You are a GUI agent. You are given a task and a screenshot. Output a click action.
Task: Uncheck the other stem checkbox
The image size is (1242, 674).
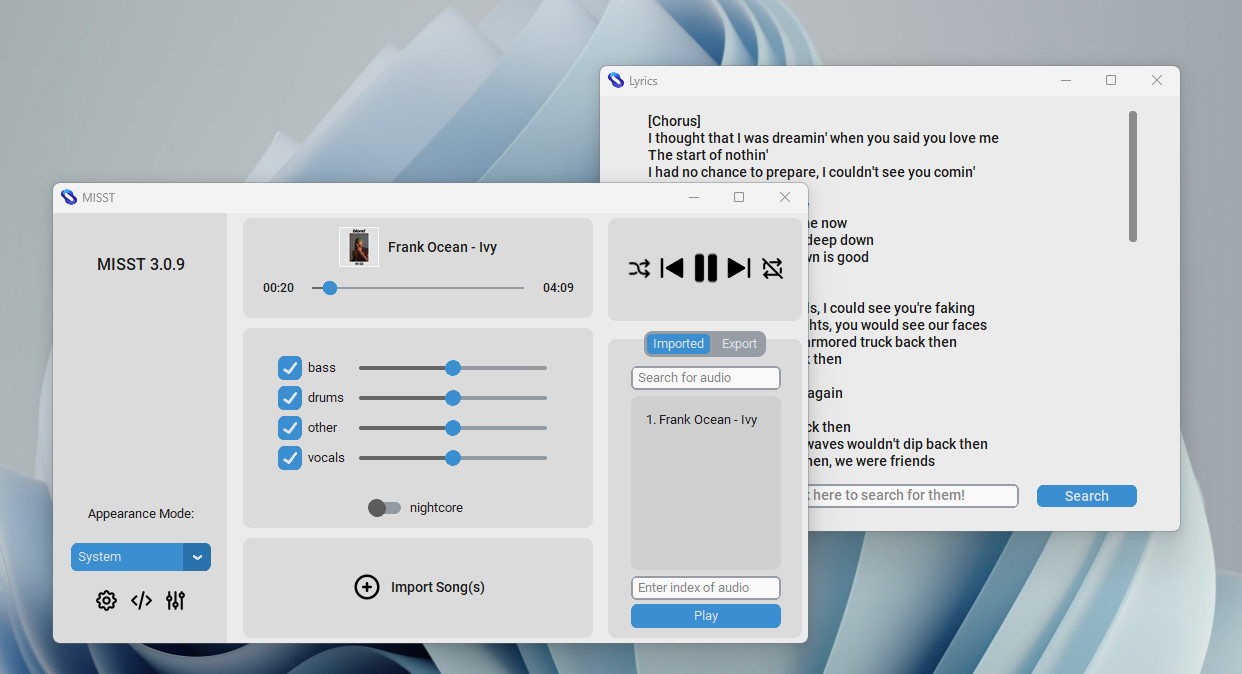(x=290, y=428)
